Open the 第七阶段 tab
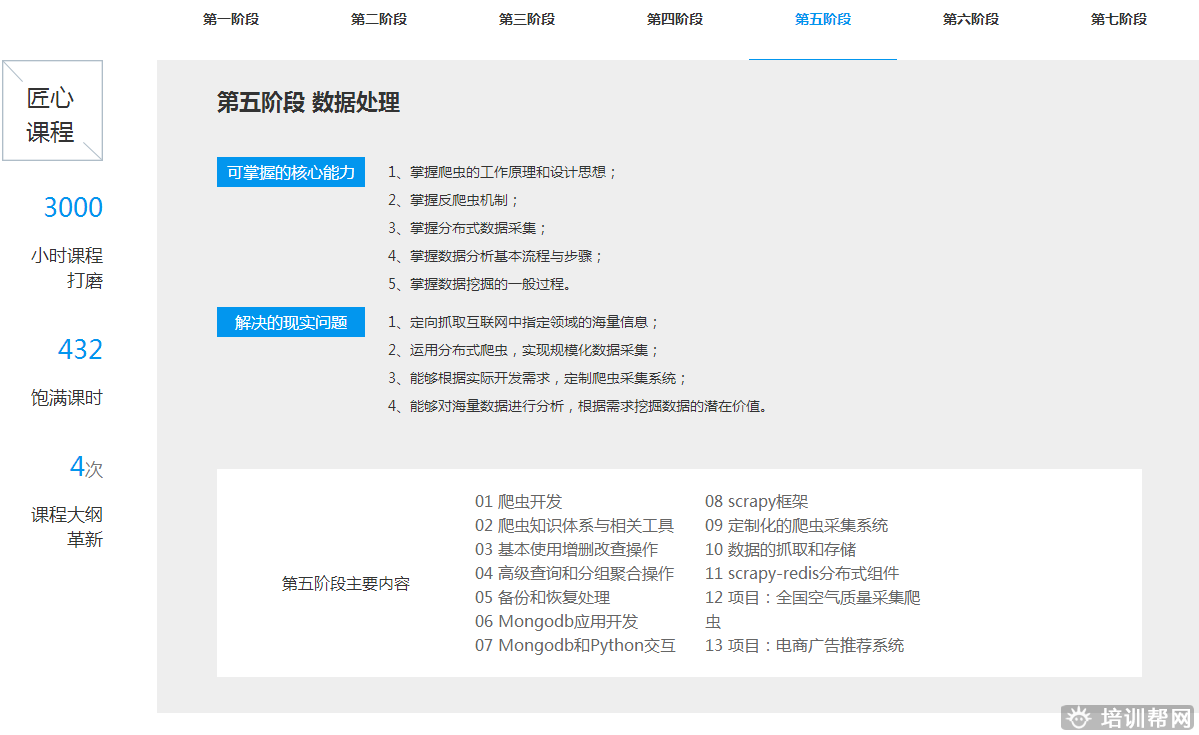 (x=1119, y=19)
